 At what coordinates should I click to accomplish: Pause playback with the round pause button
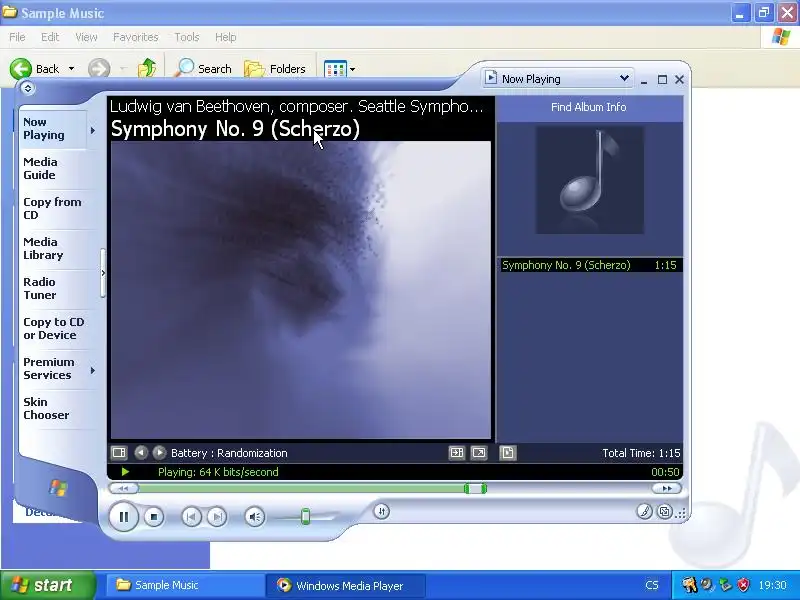123,517
